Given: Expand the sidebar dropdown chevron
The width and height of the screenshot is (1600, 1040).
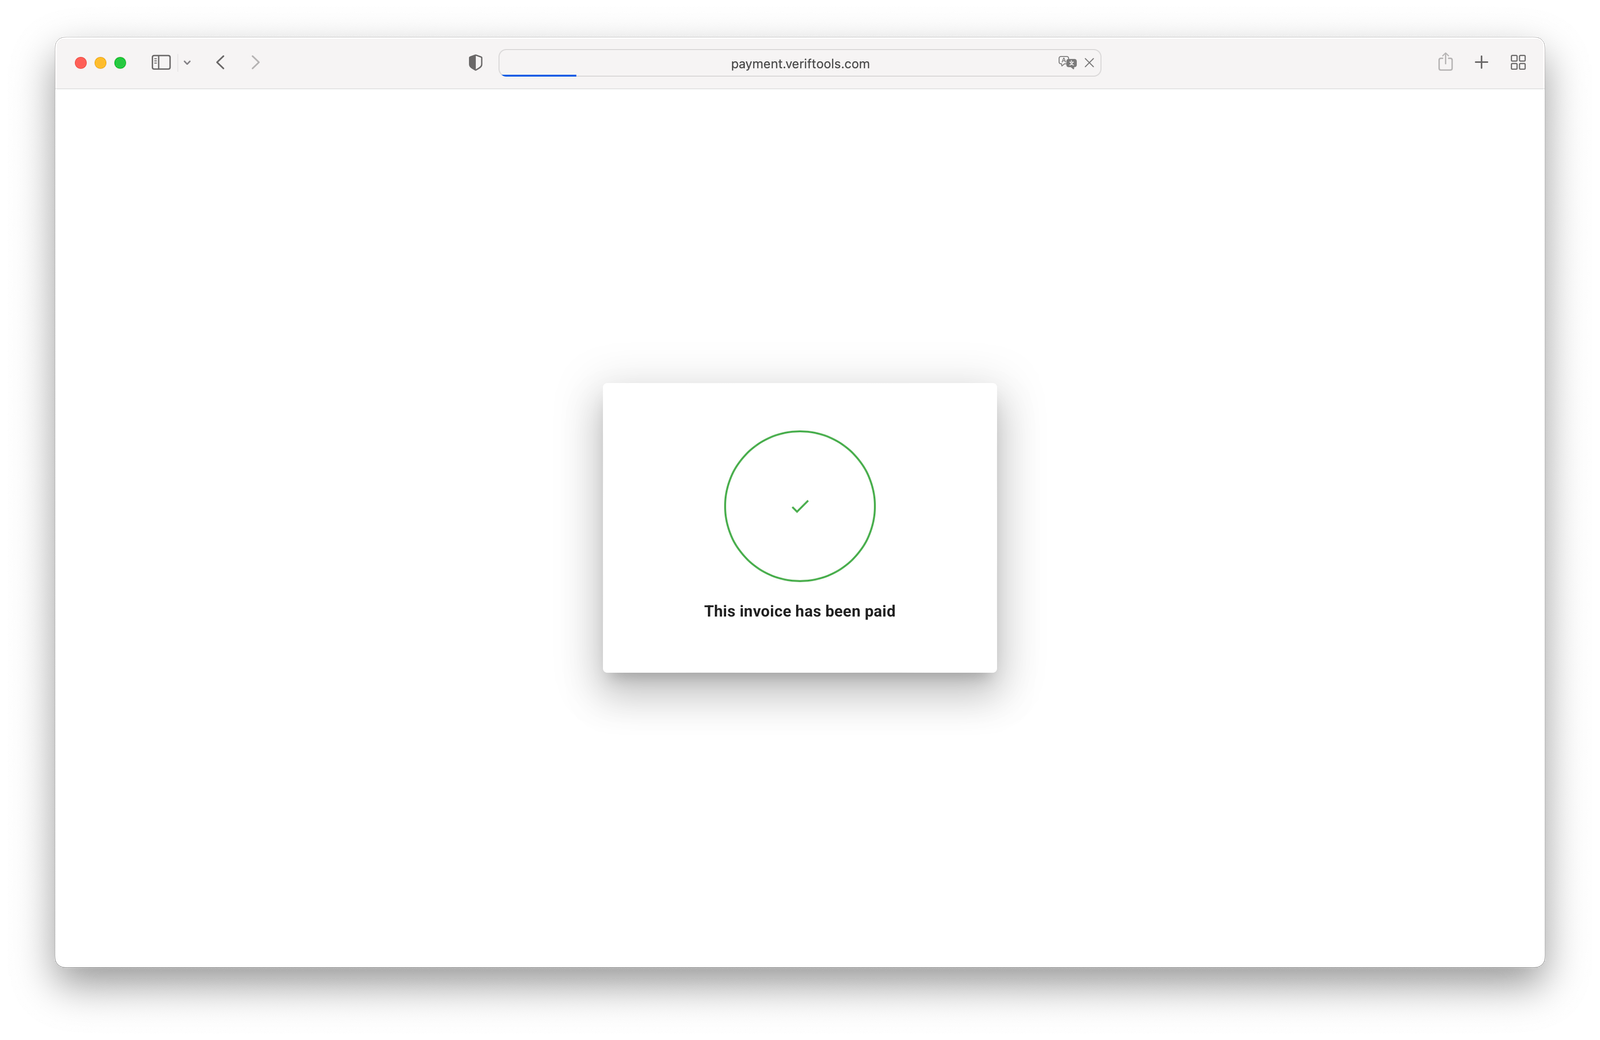Looking at the screenshot, I should 187,63.
